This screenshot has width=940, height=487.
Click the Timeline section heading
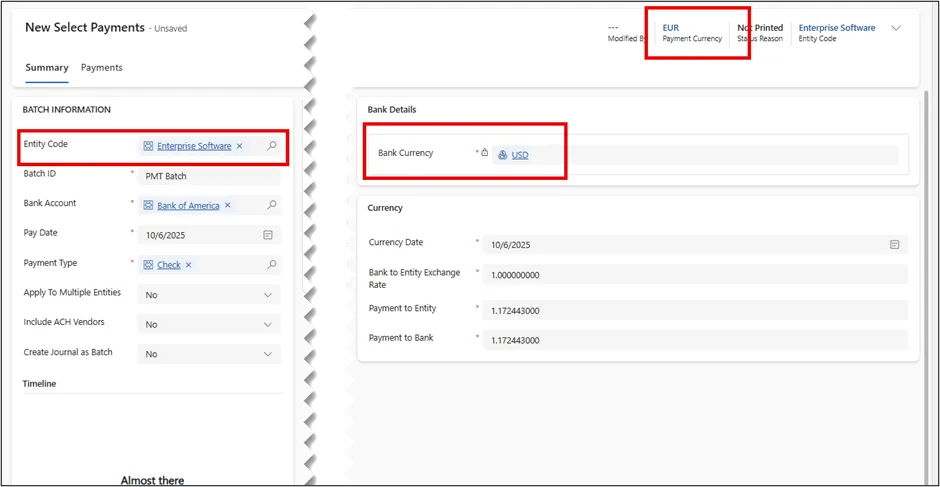[x=40, y=383]
